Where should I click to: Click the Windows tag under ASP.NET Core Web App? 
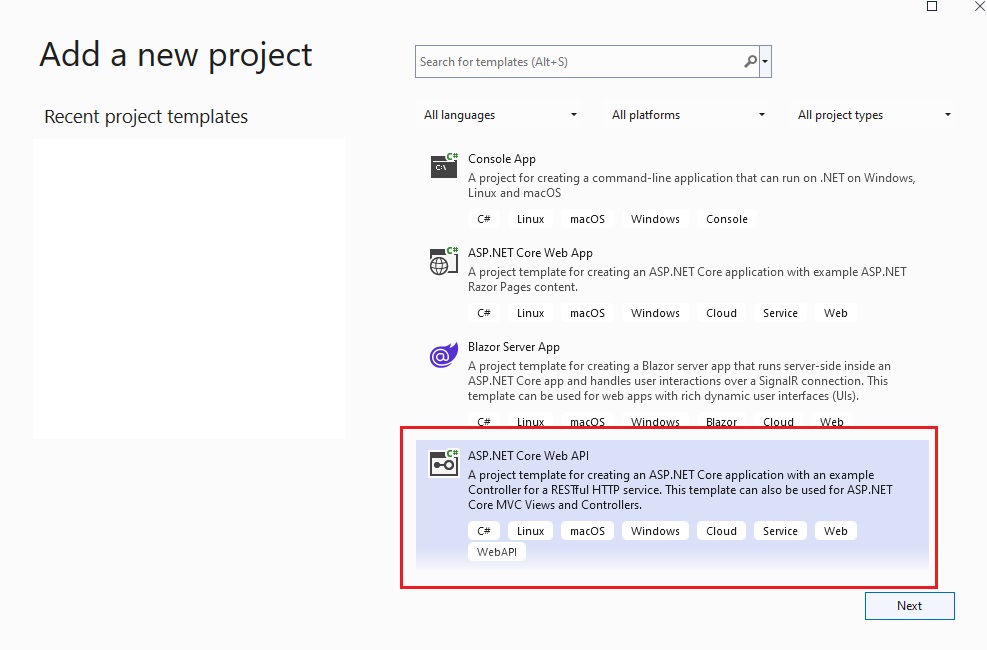(655, 313)
